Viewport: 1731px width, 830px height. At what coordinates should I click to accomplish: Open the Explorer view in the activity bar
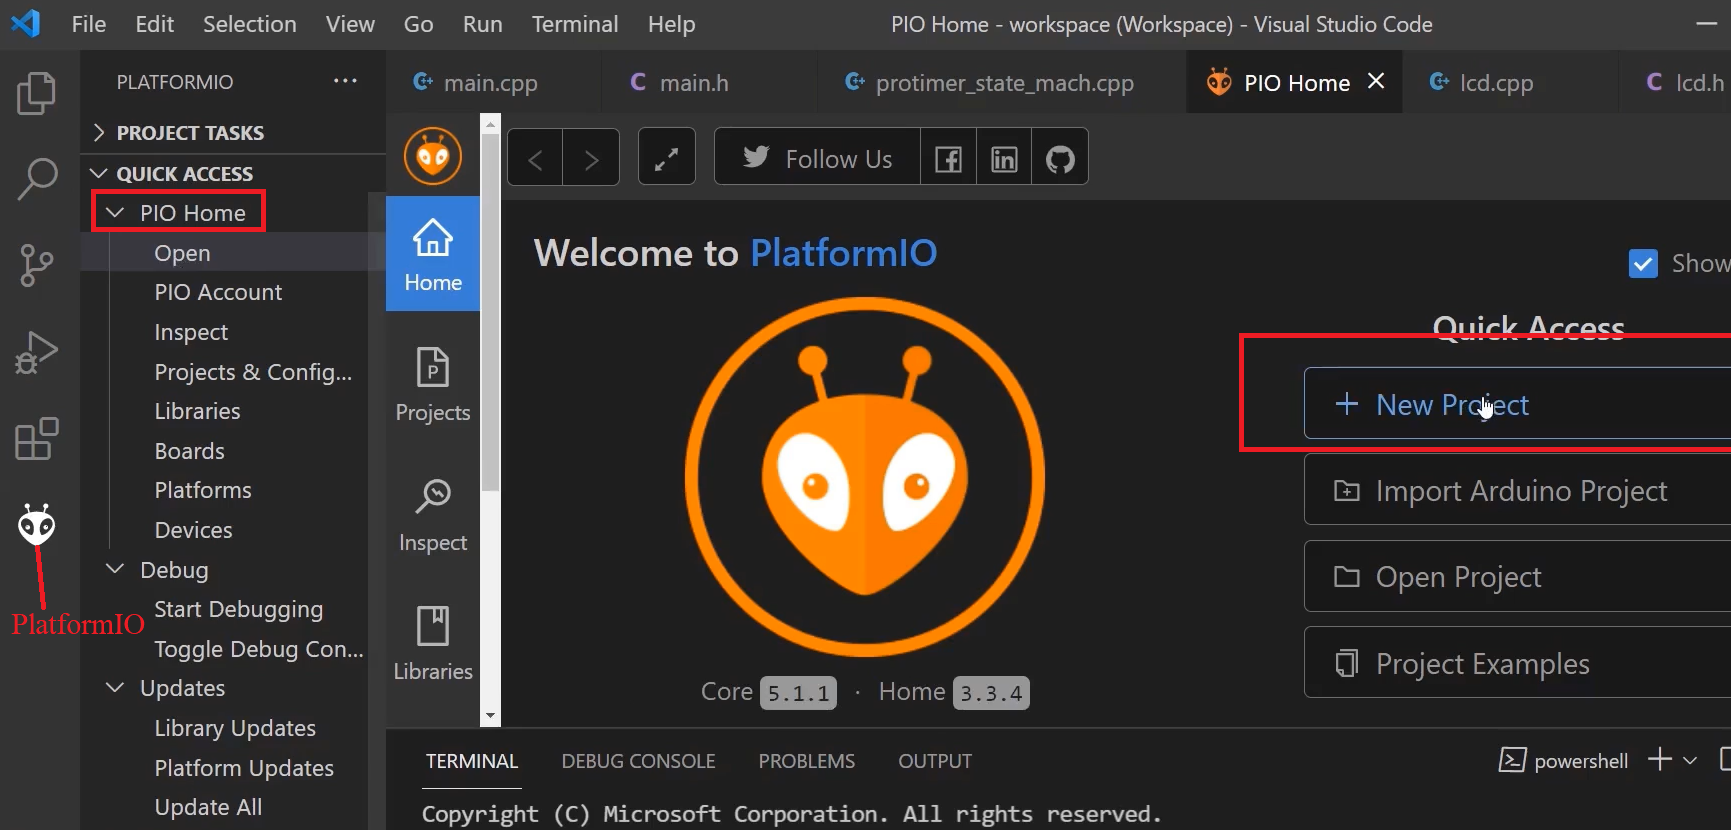[37, 94]
